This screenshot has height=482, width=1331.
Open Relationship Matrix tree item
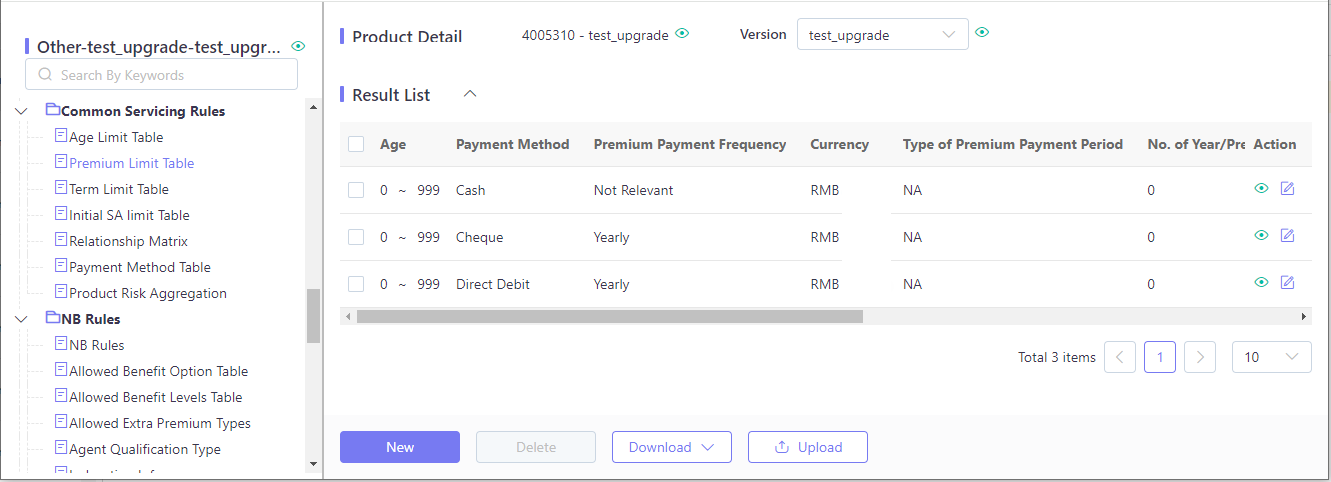pos(128,241)
